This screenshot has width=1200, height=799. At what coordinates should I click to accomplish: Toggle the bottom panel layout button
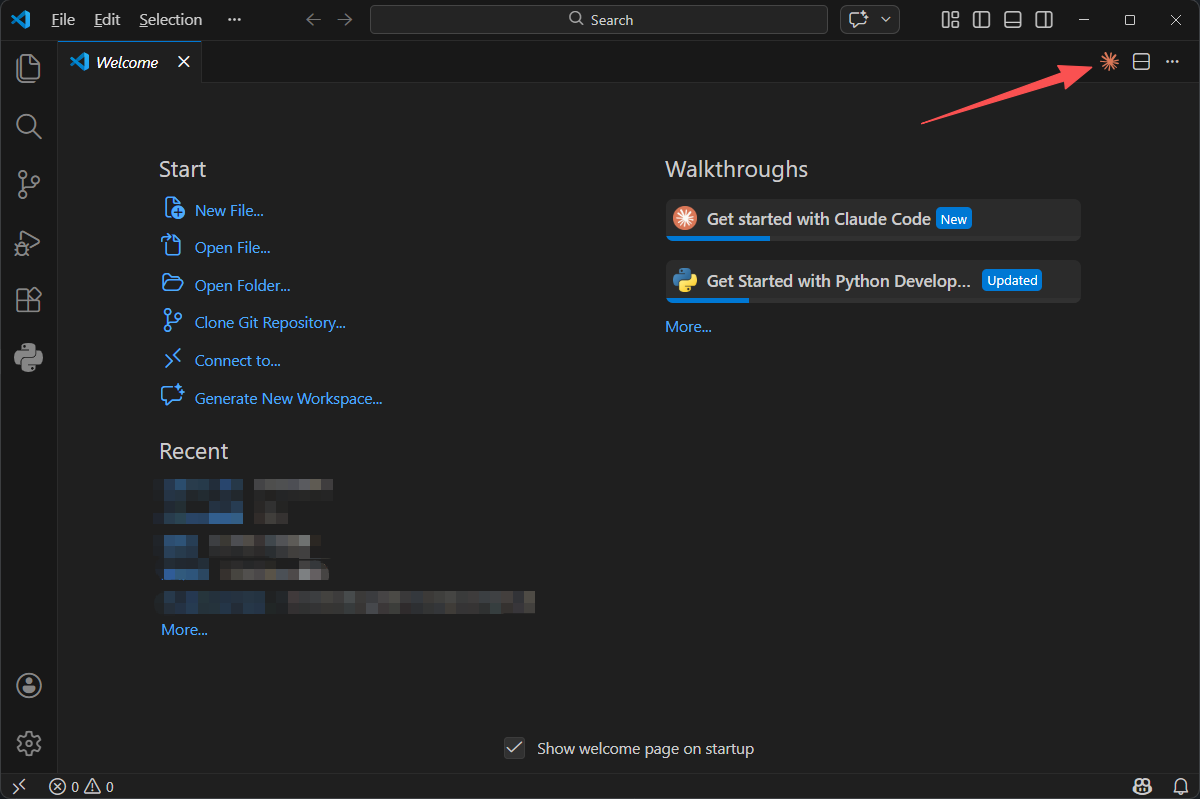(1012, 20)
